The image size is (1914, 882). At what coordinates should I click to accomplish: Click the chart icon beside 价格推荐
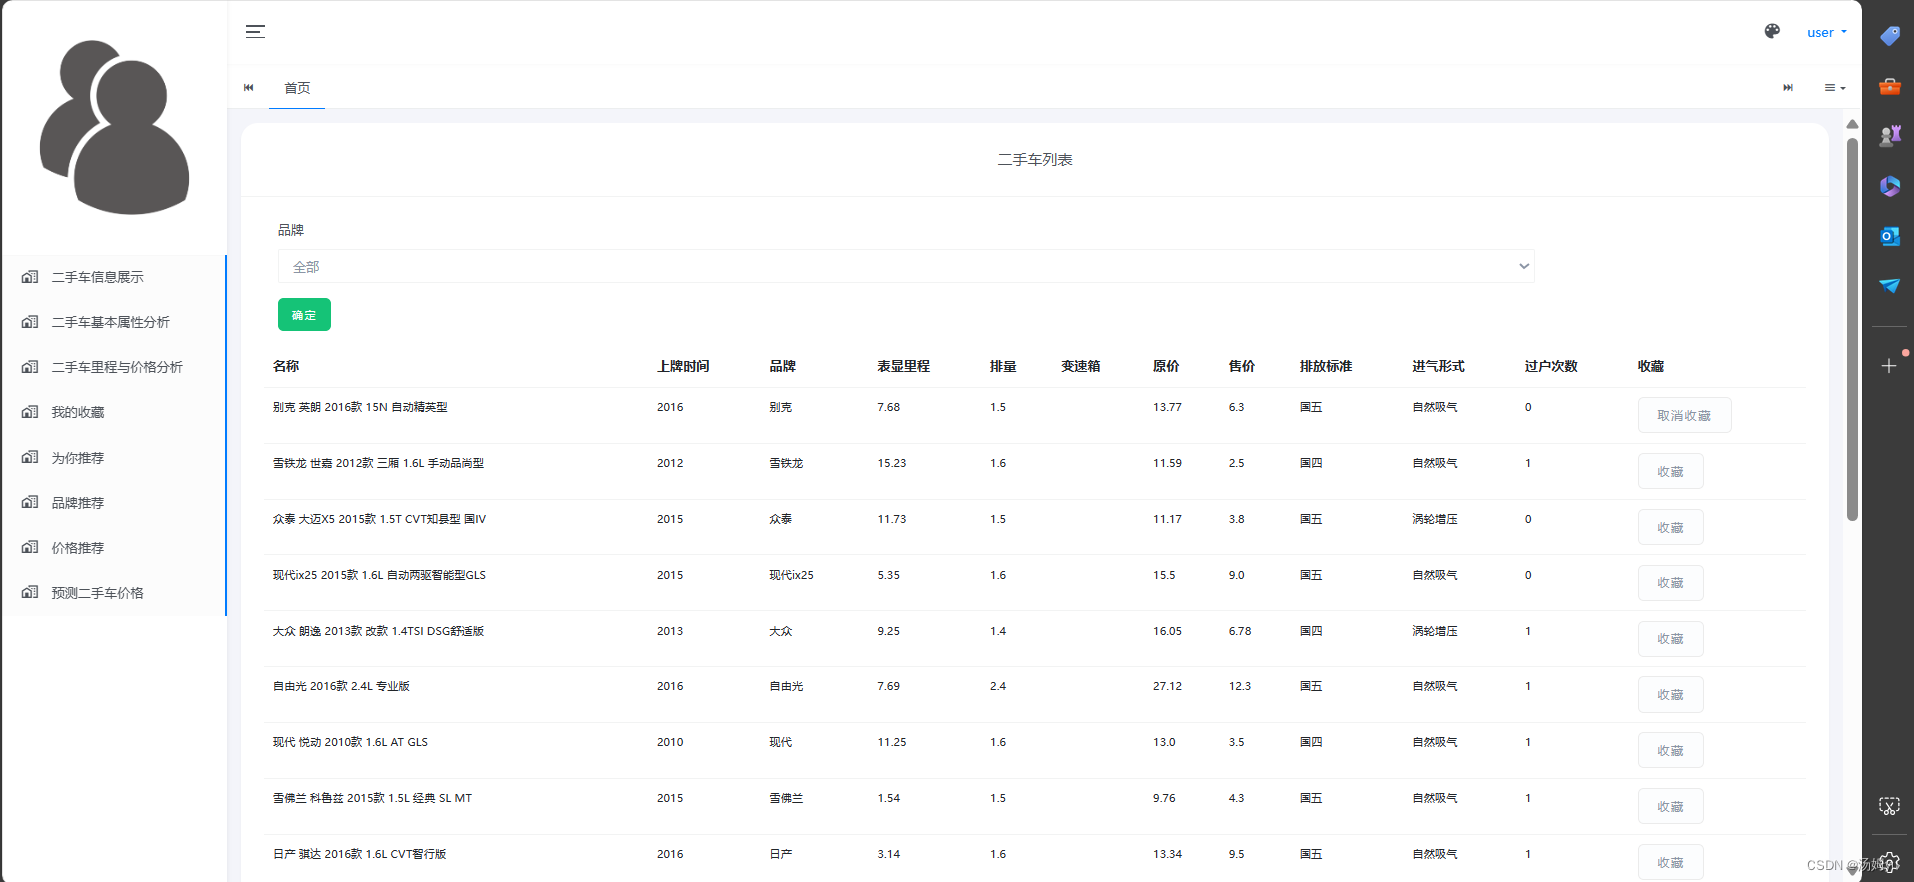pos(30,547)
